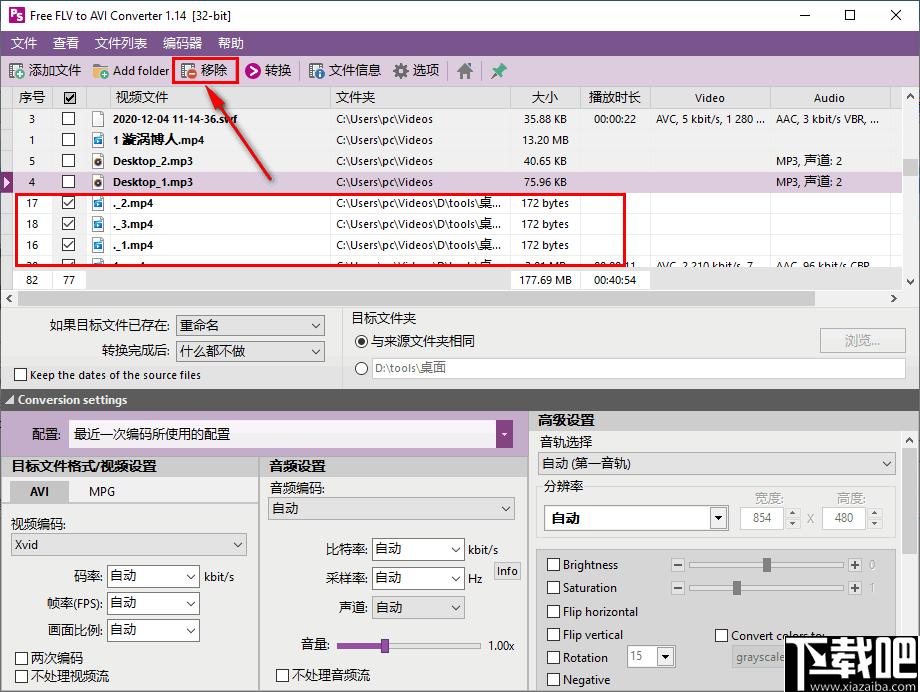Click the Saturation slider handle
Screen dimensions: 920x692
(737, 588)
